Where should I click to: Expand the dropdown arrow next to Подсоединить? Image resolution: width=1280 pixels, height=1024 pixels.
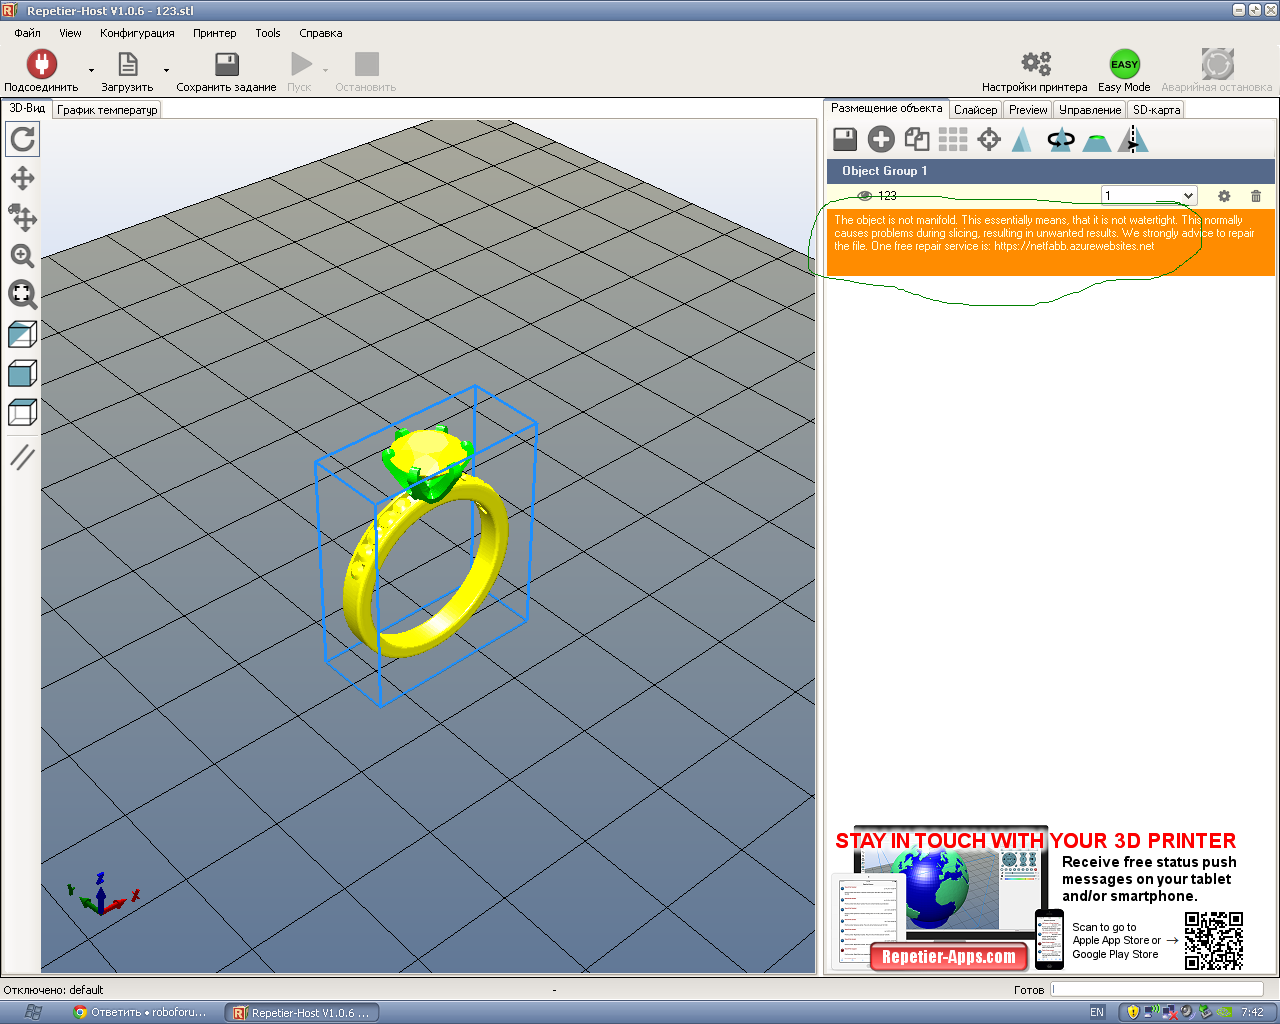coord(91,71)
